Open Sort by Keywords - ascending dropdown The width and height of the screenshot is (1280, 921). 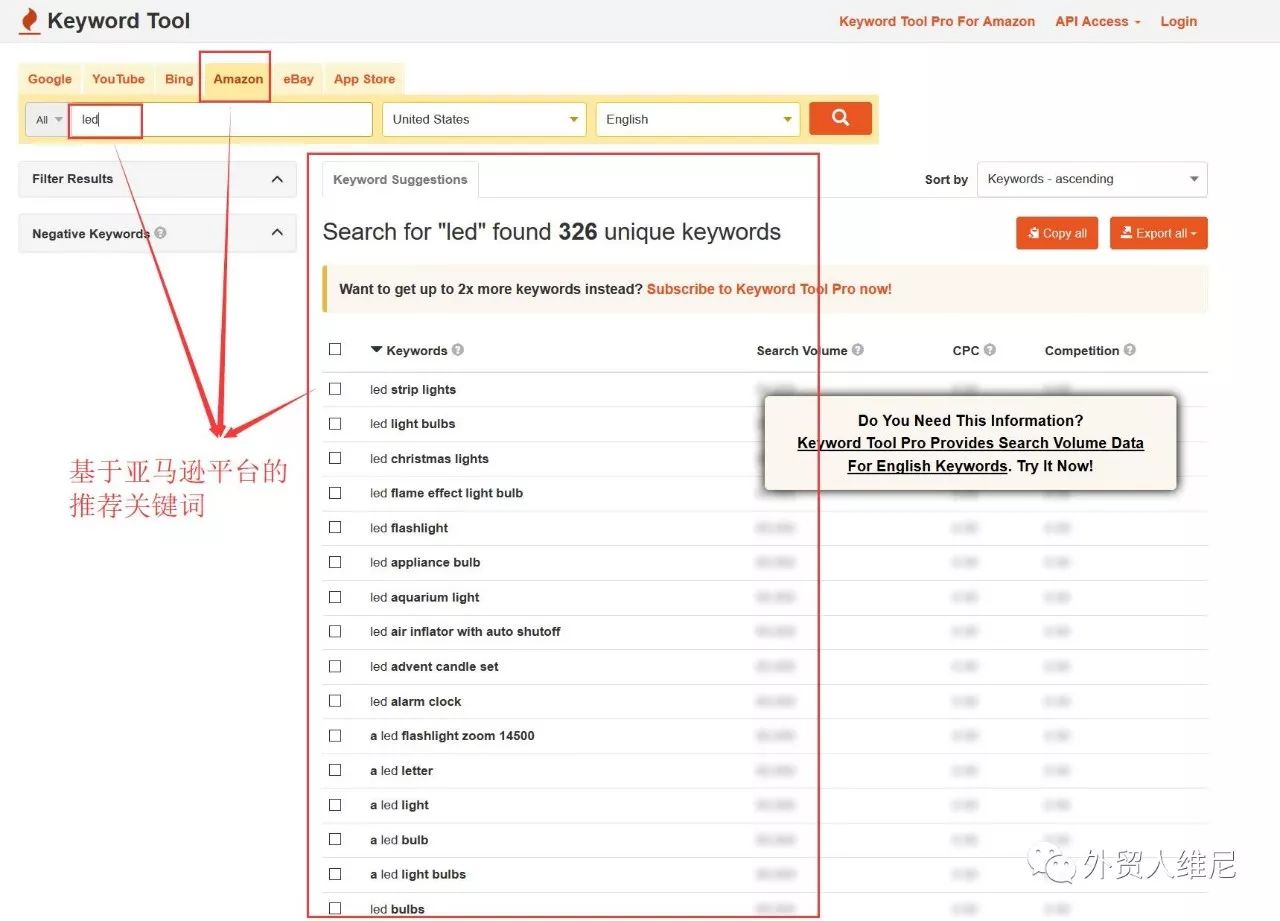(1092, 179)
